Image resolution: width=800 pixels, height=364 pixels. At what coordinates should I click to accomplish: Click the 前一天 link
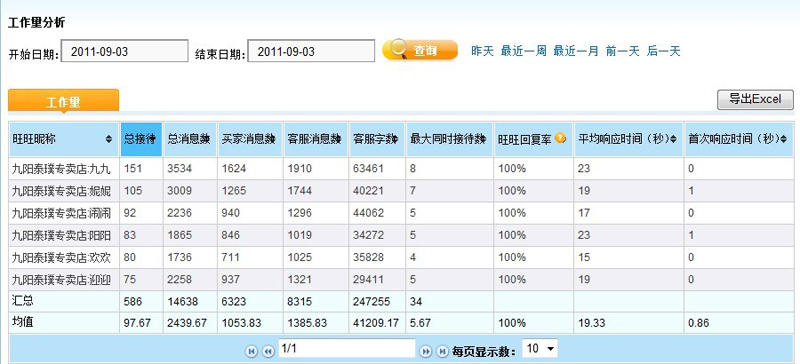622,51
